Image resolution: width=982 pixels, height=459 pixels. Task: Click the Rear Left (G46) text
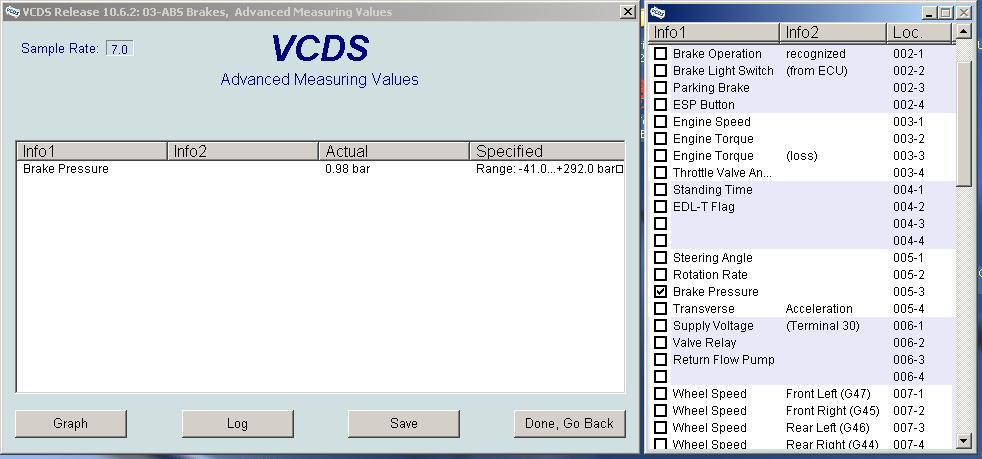[x=827, y=428]
